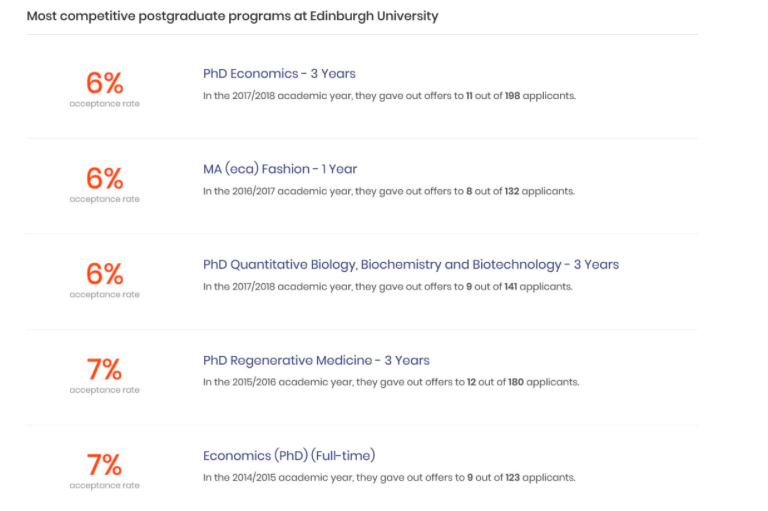Open the Economics (PhD) (Full-time) program link
Image resolution: width=768 pixels, height=511 pixels.
point(289,456)
